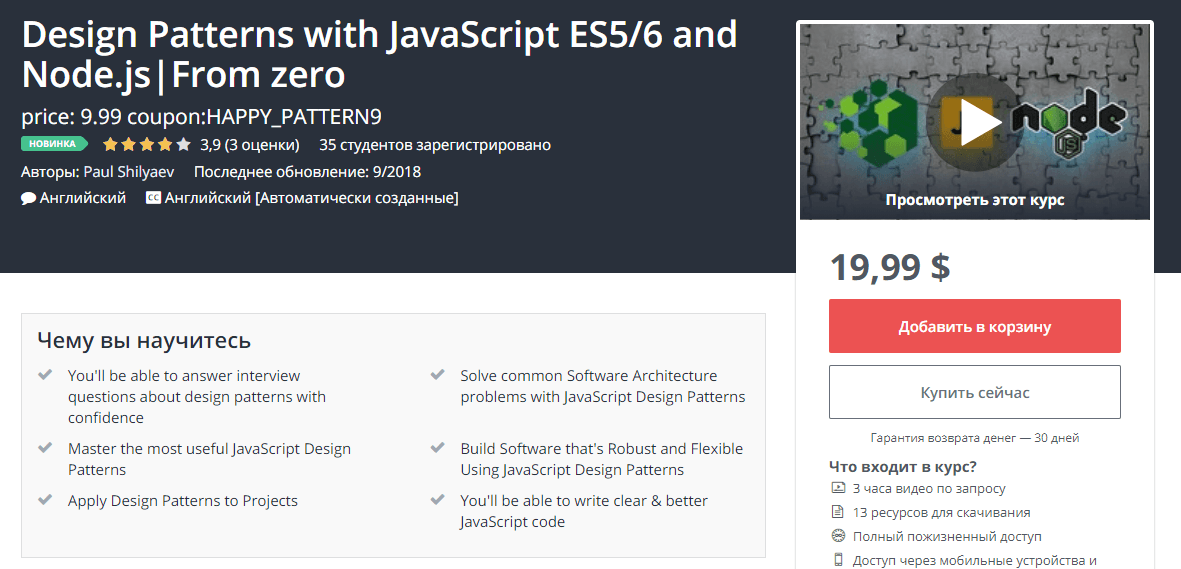Click 'Solve common Software Architecture problems' text
1181x569 pixels.
tap(603, 386)
